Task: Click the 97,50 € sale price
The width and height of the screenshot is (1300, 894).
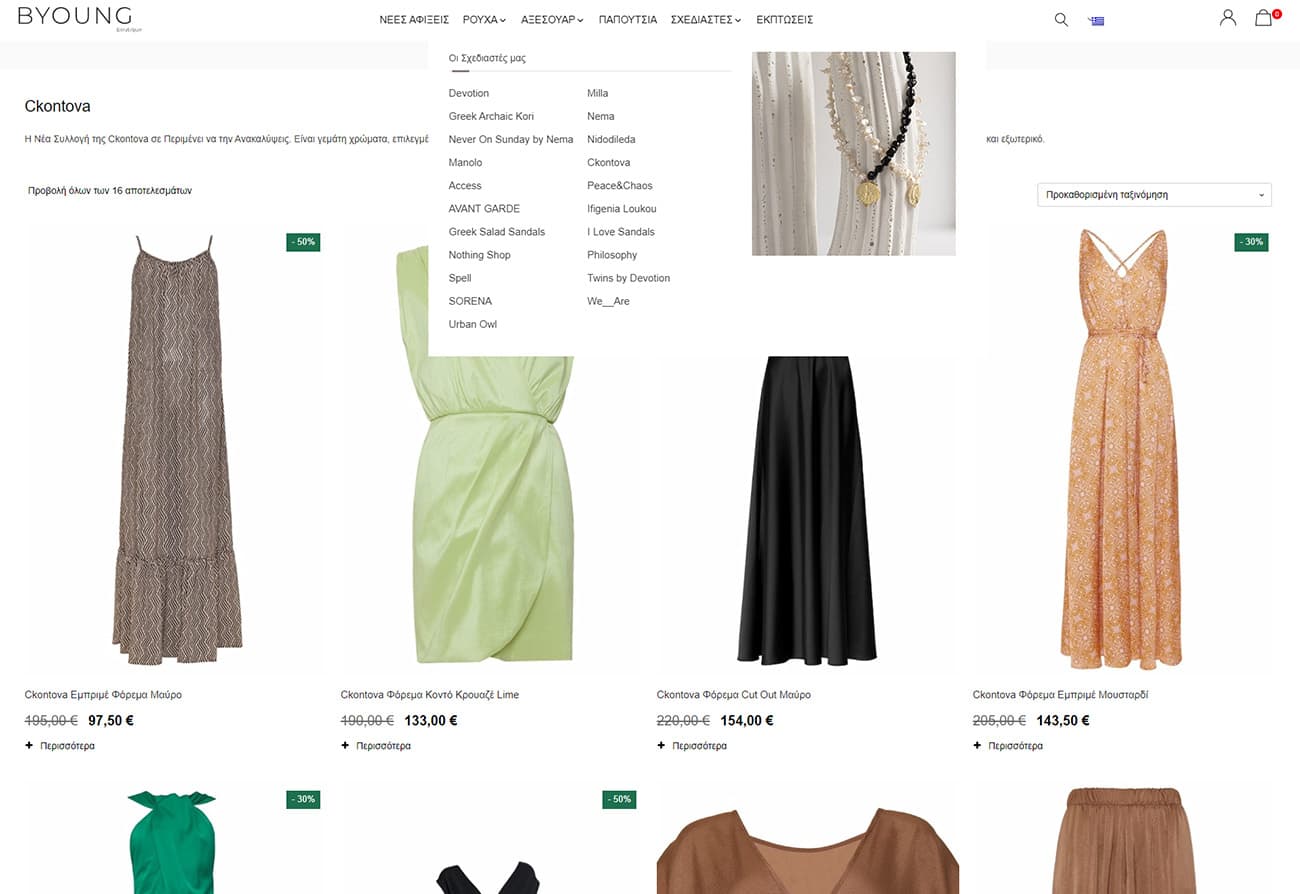Action: tap(111, 720)
